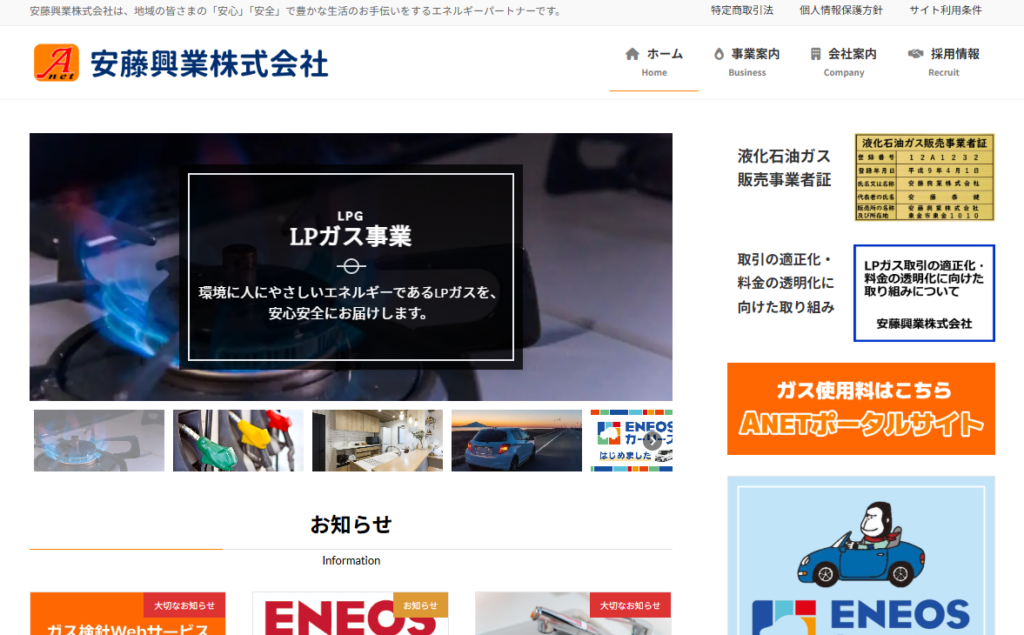Image resolution: width=1024 pixels, height=635 pixels.
Task: Select the car at sunset thumbnail
Action: 517,440
